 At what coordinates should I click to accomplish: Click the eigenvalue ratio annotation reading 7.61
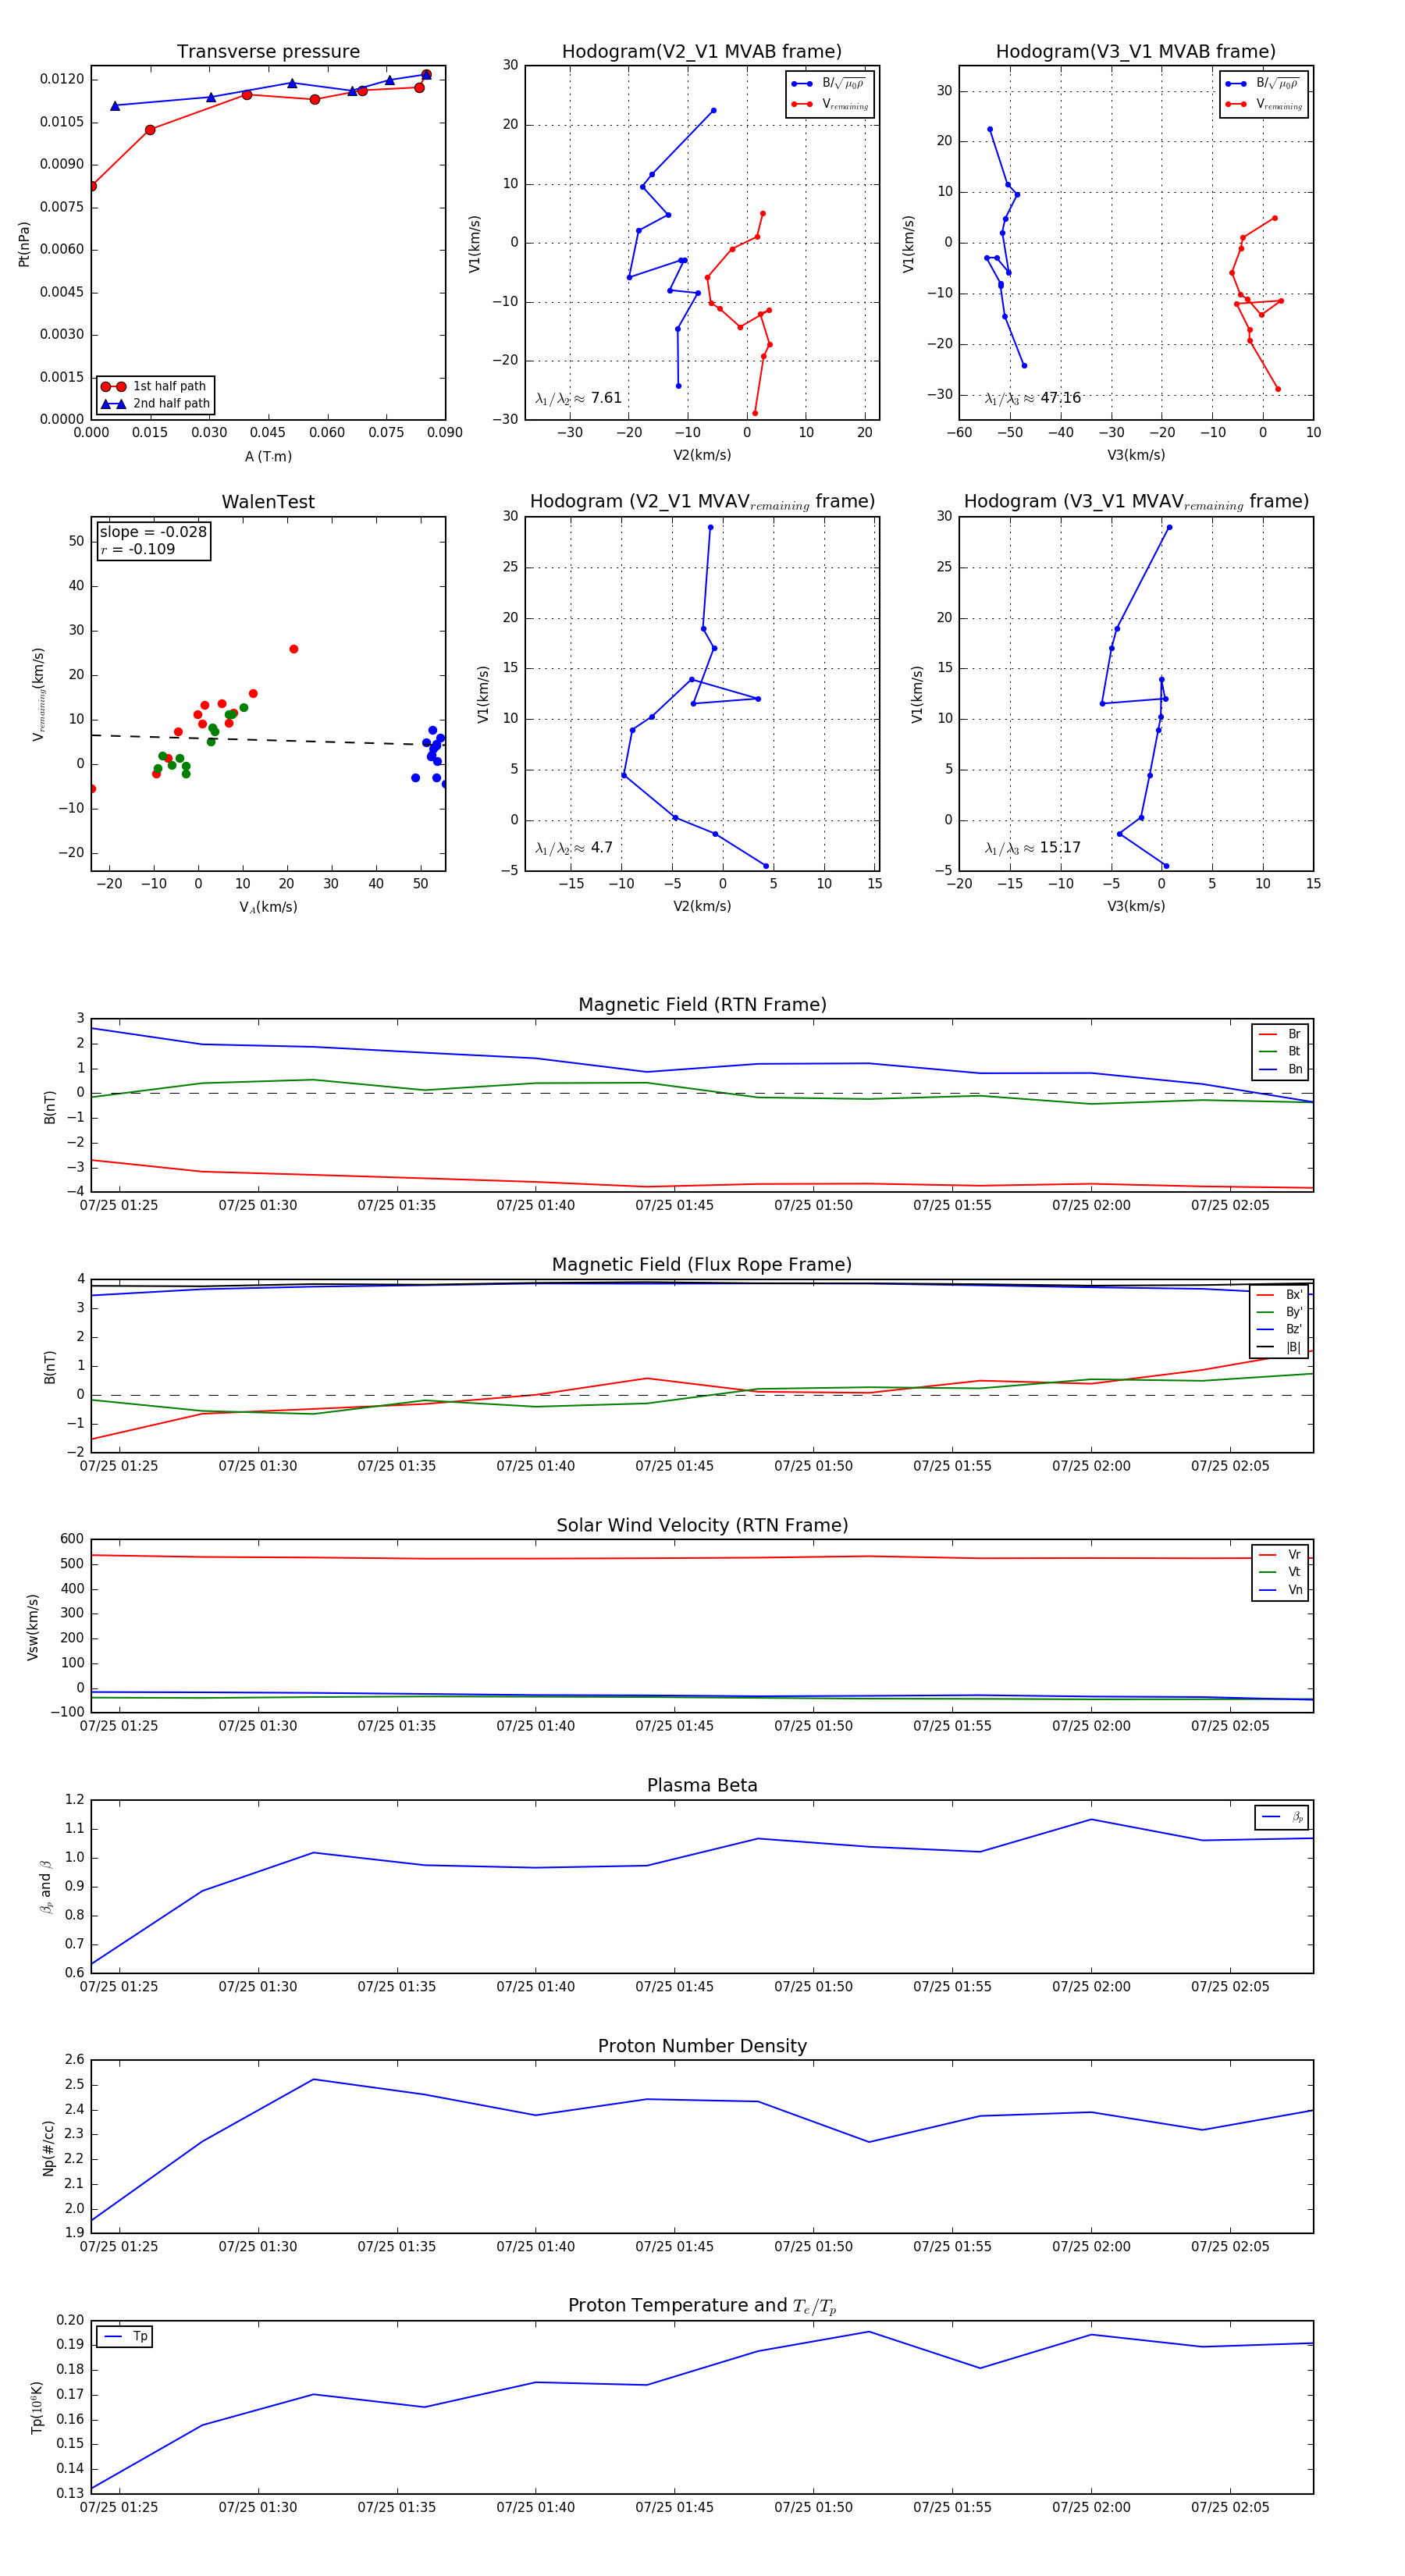coord(578,398)
